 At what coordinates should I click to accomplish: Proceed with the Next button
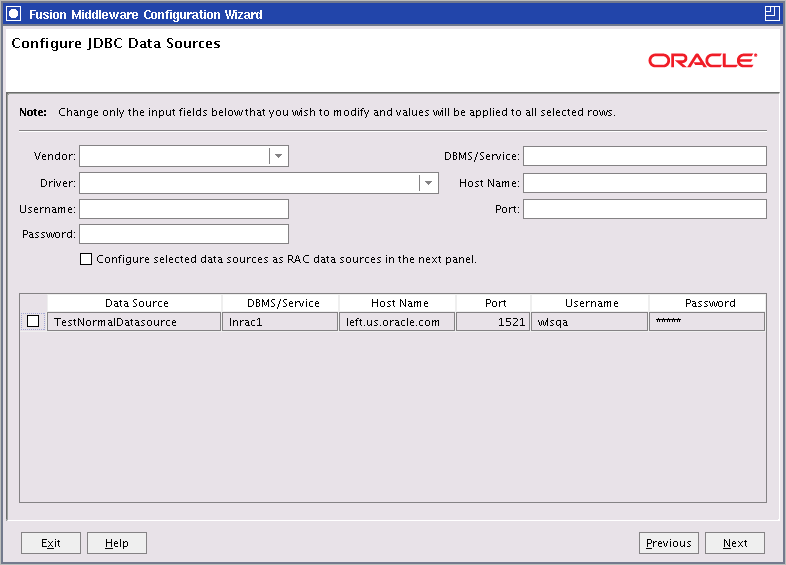[735, 543]
